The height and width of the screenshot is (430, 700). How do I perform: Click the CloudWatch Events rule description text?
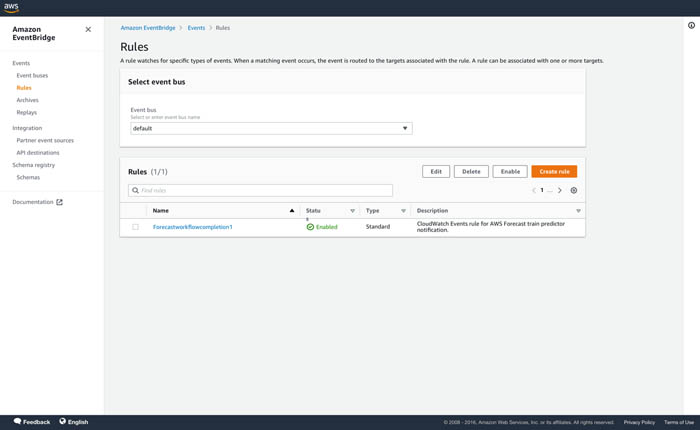(491, 226)
